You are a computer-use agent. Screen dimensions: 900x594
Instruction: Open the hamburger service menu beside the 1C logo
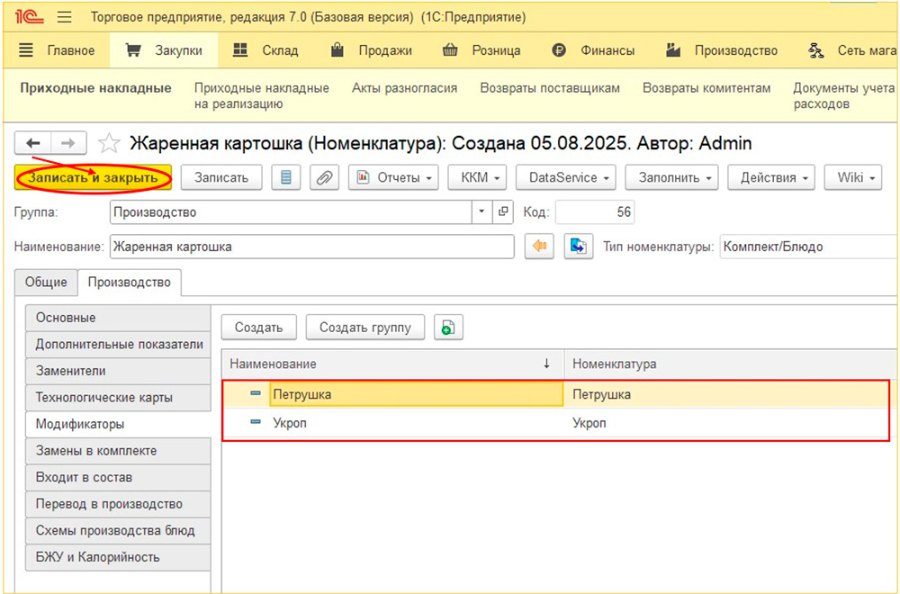tap(64, 17)
